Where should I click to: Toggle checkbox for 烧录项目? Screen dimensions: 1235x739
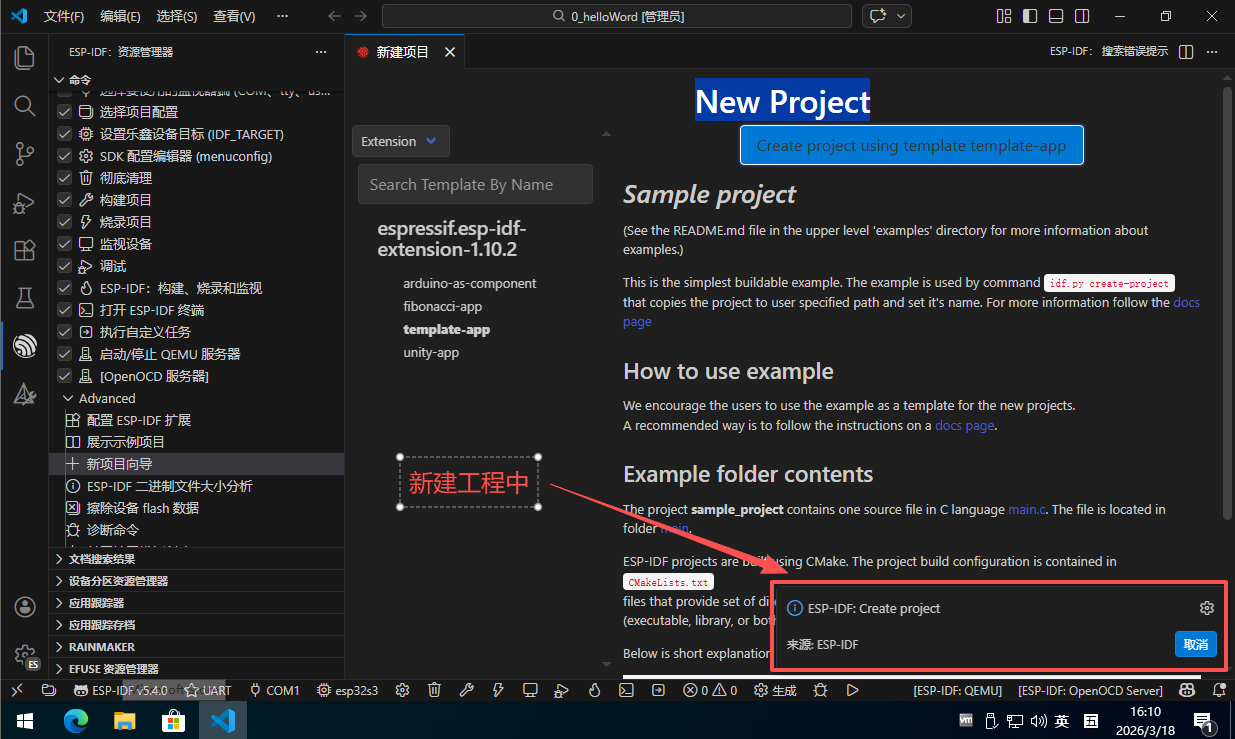(x=65, y=222)
